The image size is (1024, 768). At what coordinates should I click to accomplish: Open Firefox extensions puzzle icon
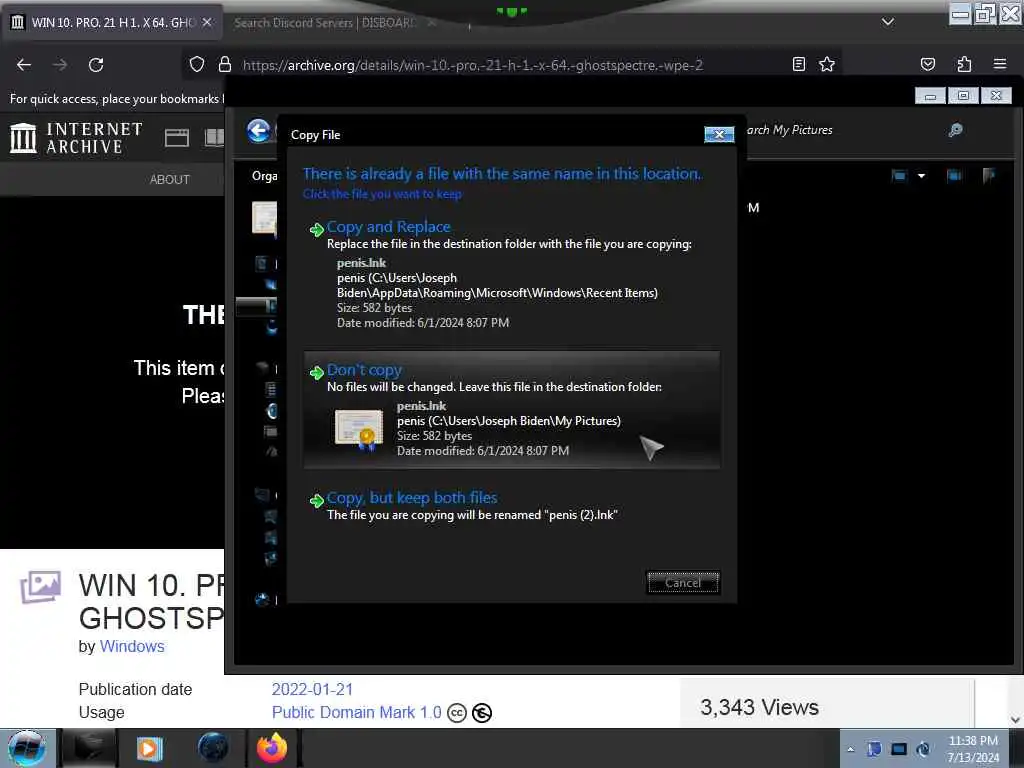964,64
